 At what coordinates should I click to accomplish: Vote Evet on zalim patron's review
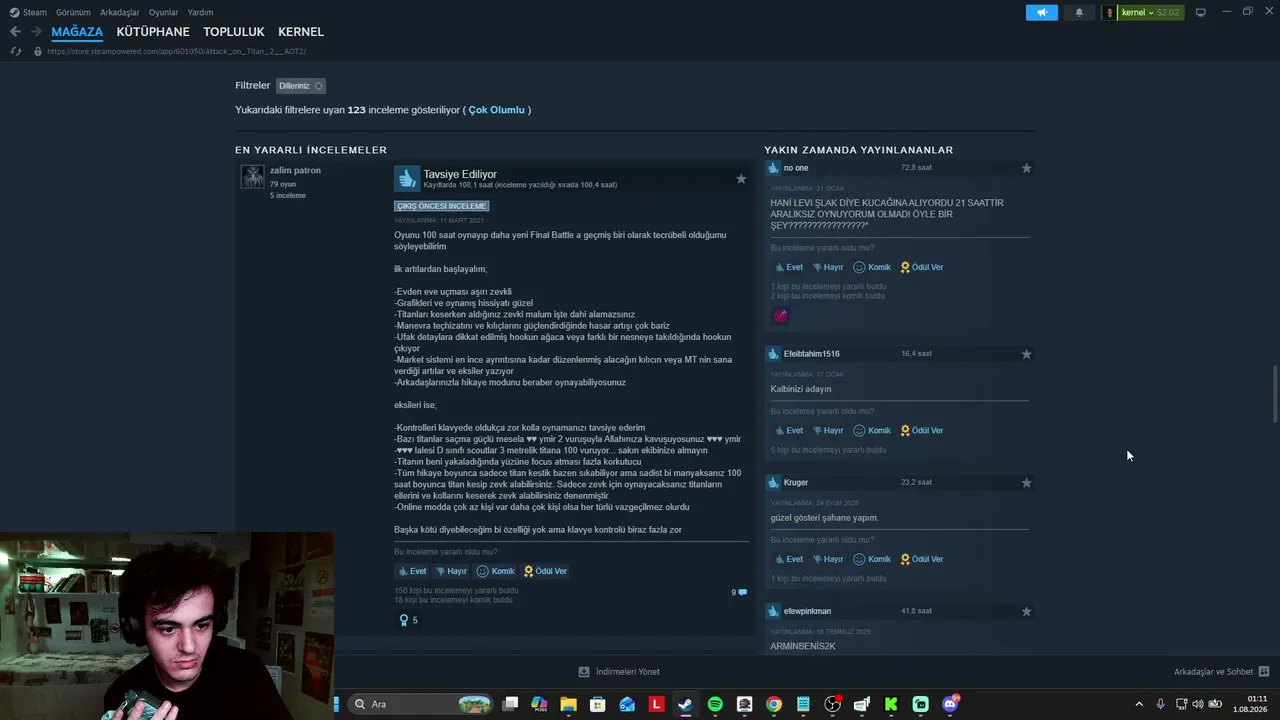pos(412,572)
